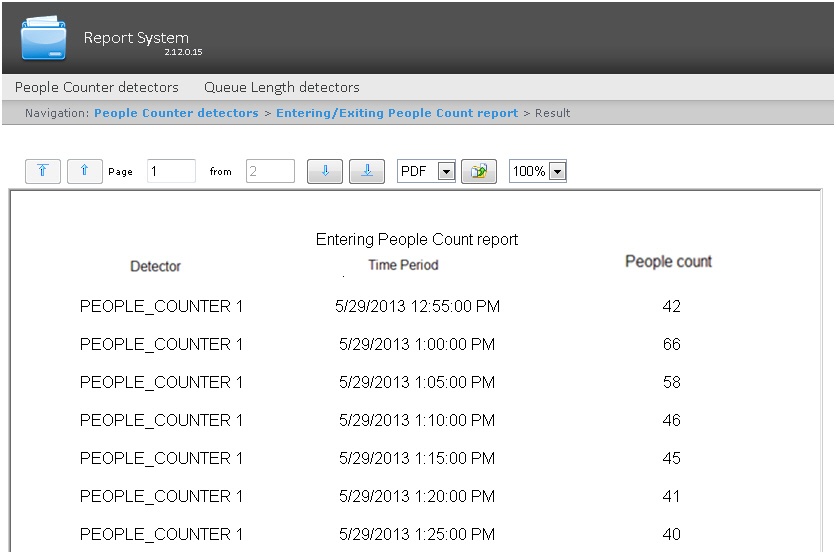
Task: Click people count value 45
Action: 671,458
